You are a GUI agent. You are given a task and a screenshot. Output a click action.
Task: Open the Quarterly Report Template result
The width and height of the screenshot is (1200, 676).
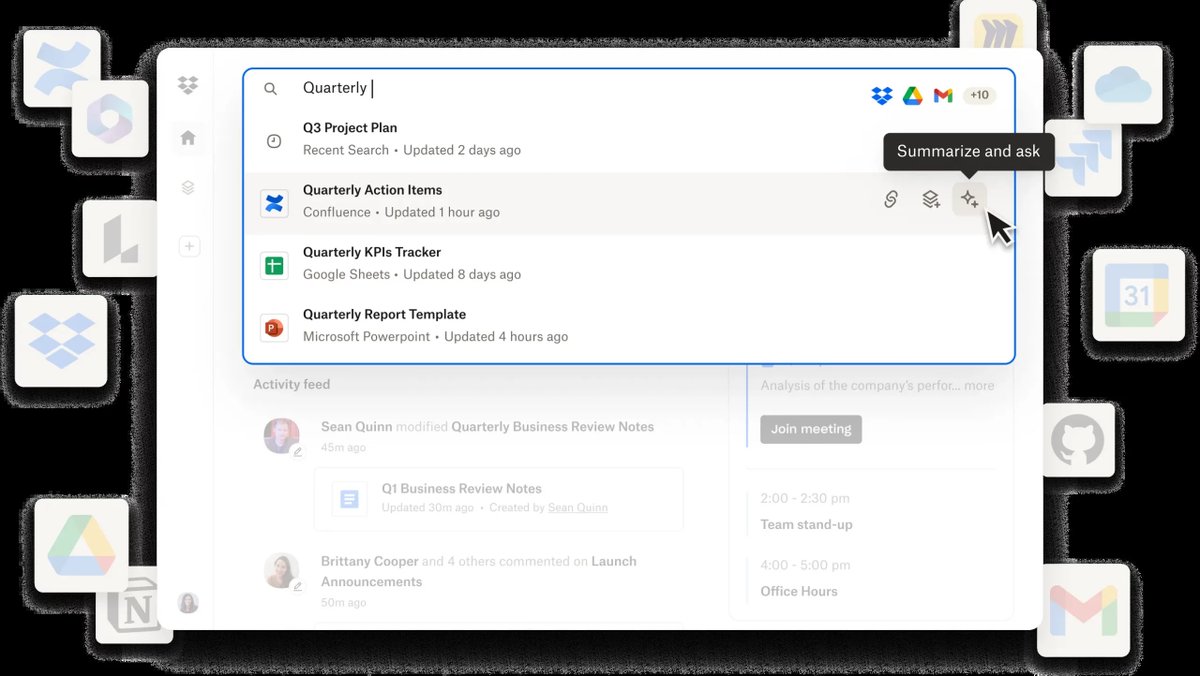(629, 326)
